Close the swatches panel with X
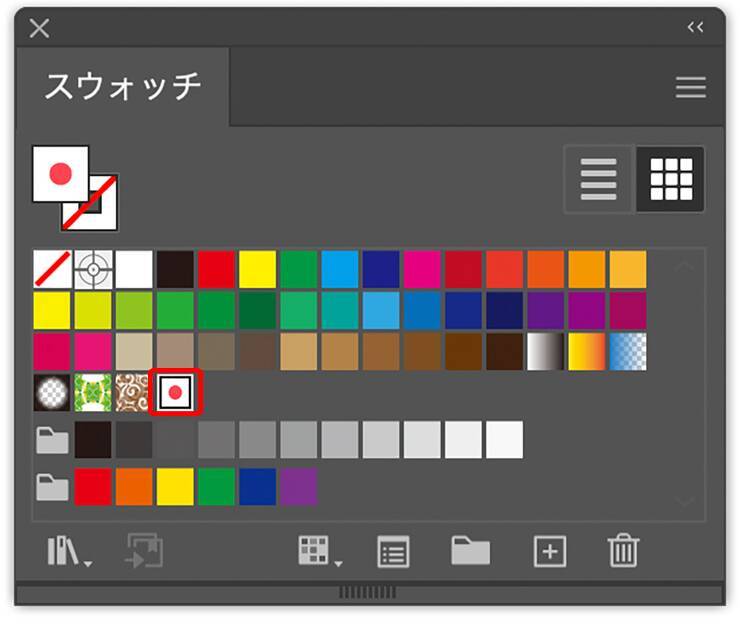The height and width of the screenshot is (627, 740). [x=39, y=28]
